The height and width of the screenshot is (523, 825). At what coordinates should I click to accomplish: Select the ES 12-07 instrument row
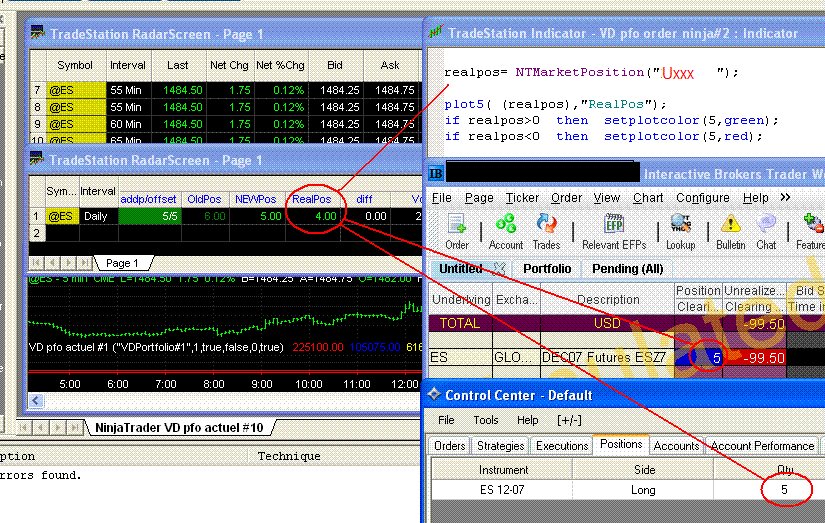click(x=627, y=490)
